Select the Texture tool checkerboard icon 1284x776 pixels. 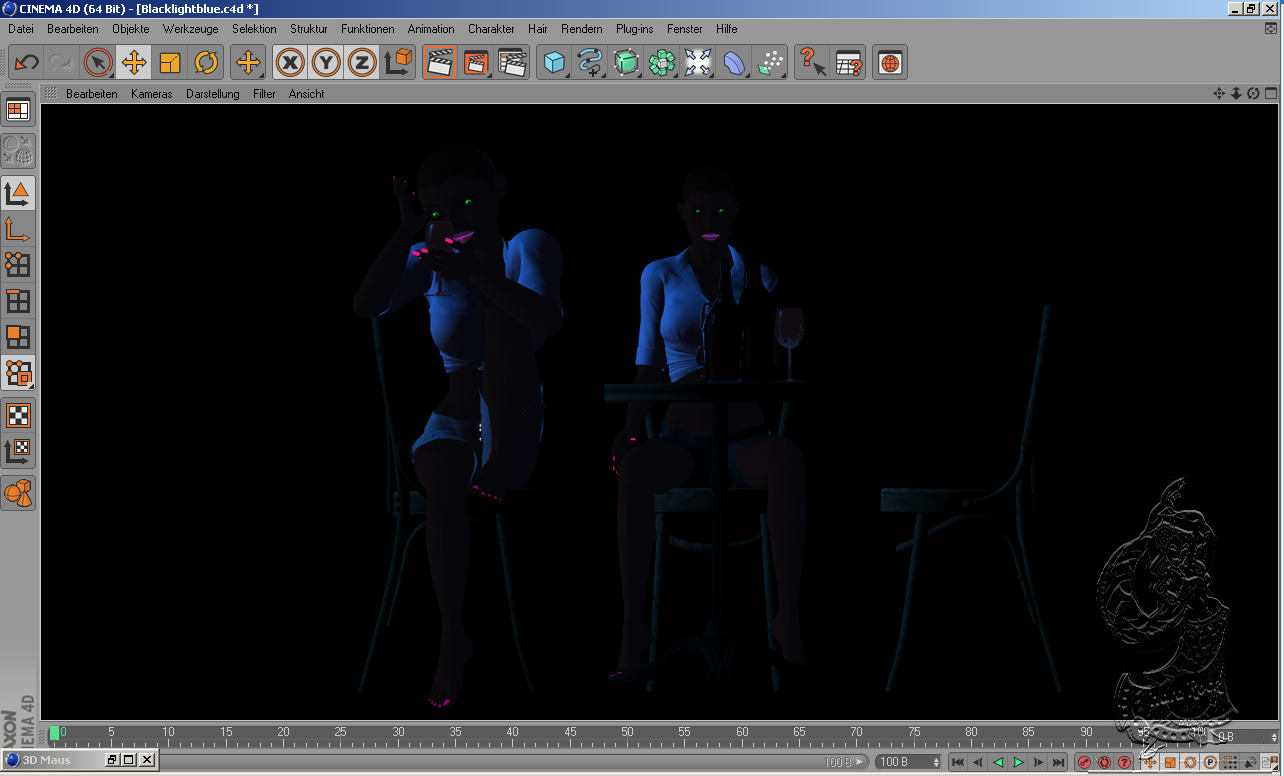pyautogui.click(x=18, y=415)
